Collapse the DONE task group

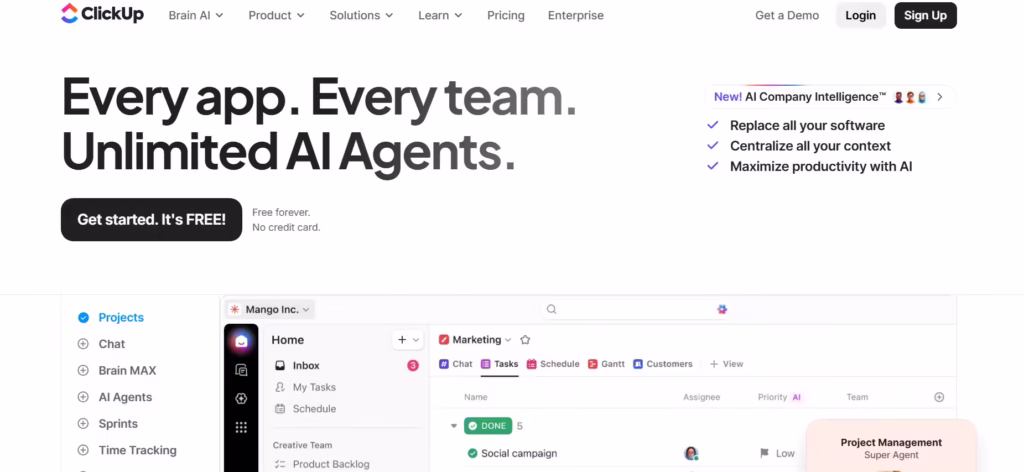point(454,426)
